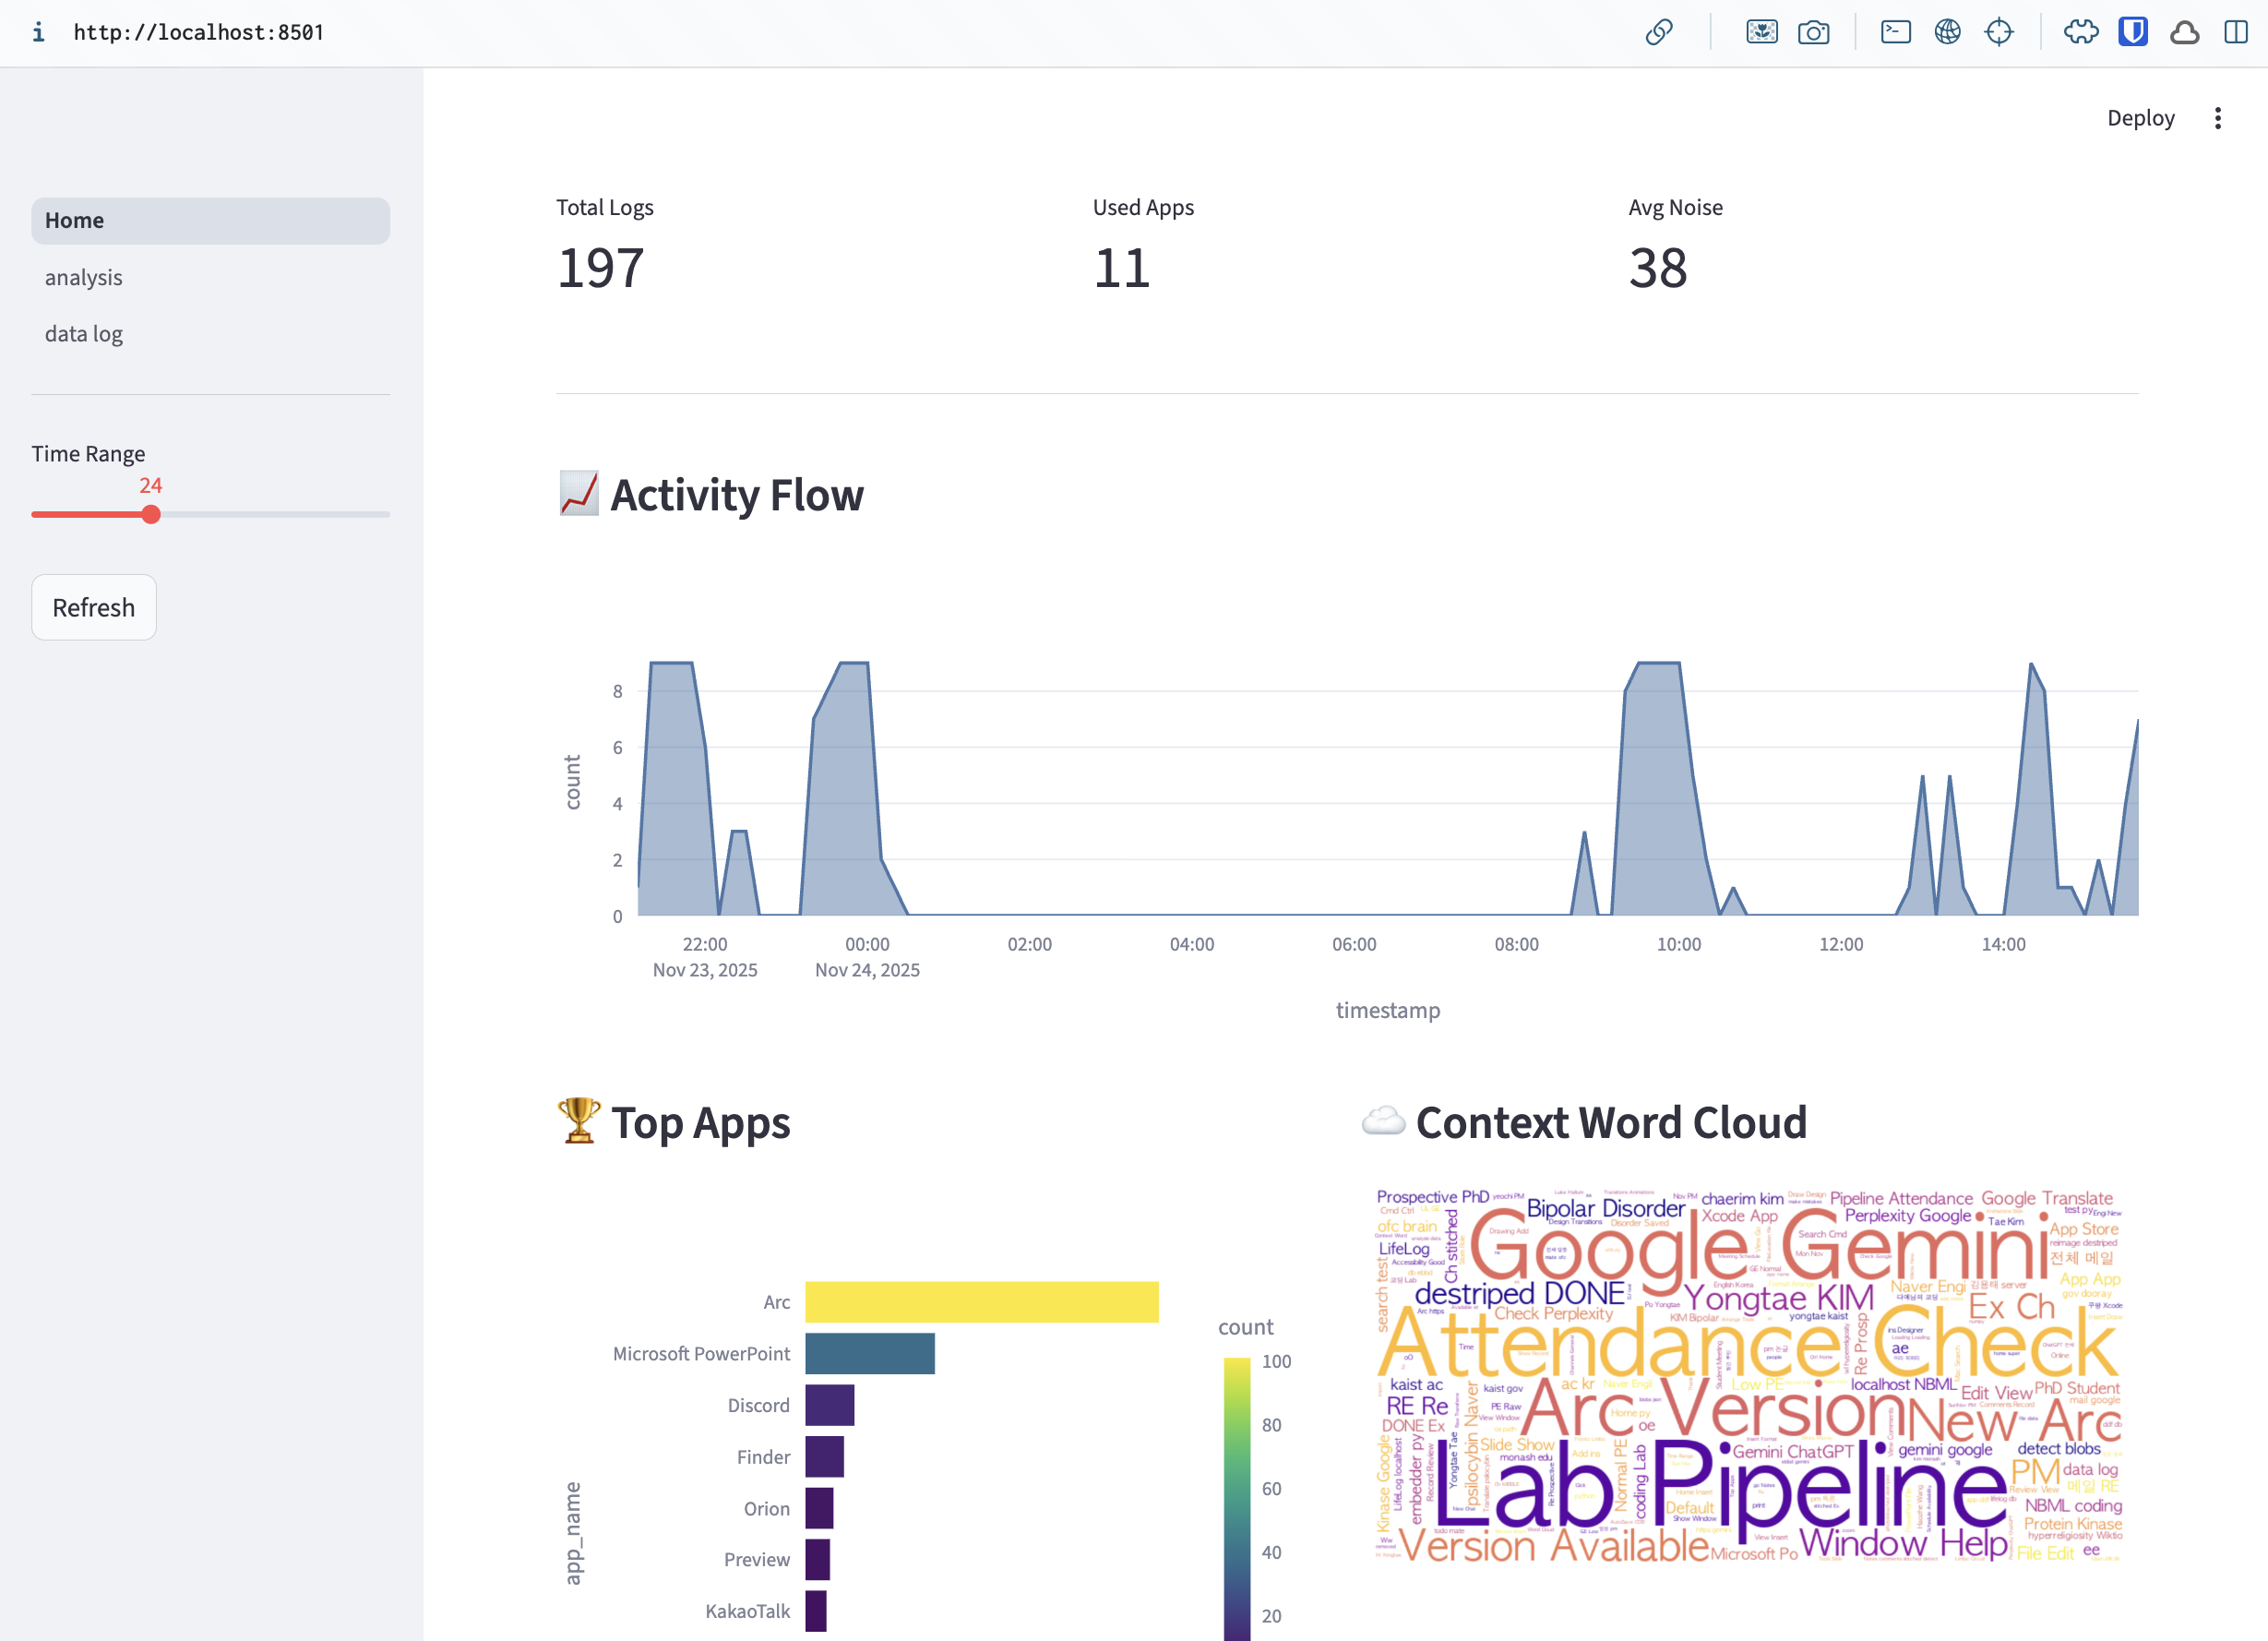Click the site info icon by URL

click(38, 32)
